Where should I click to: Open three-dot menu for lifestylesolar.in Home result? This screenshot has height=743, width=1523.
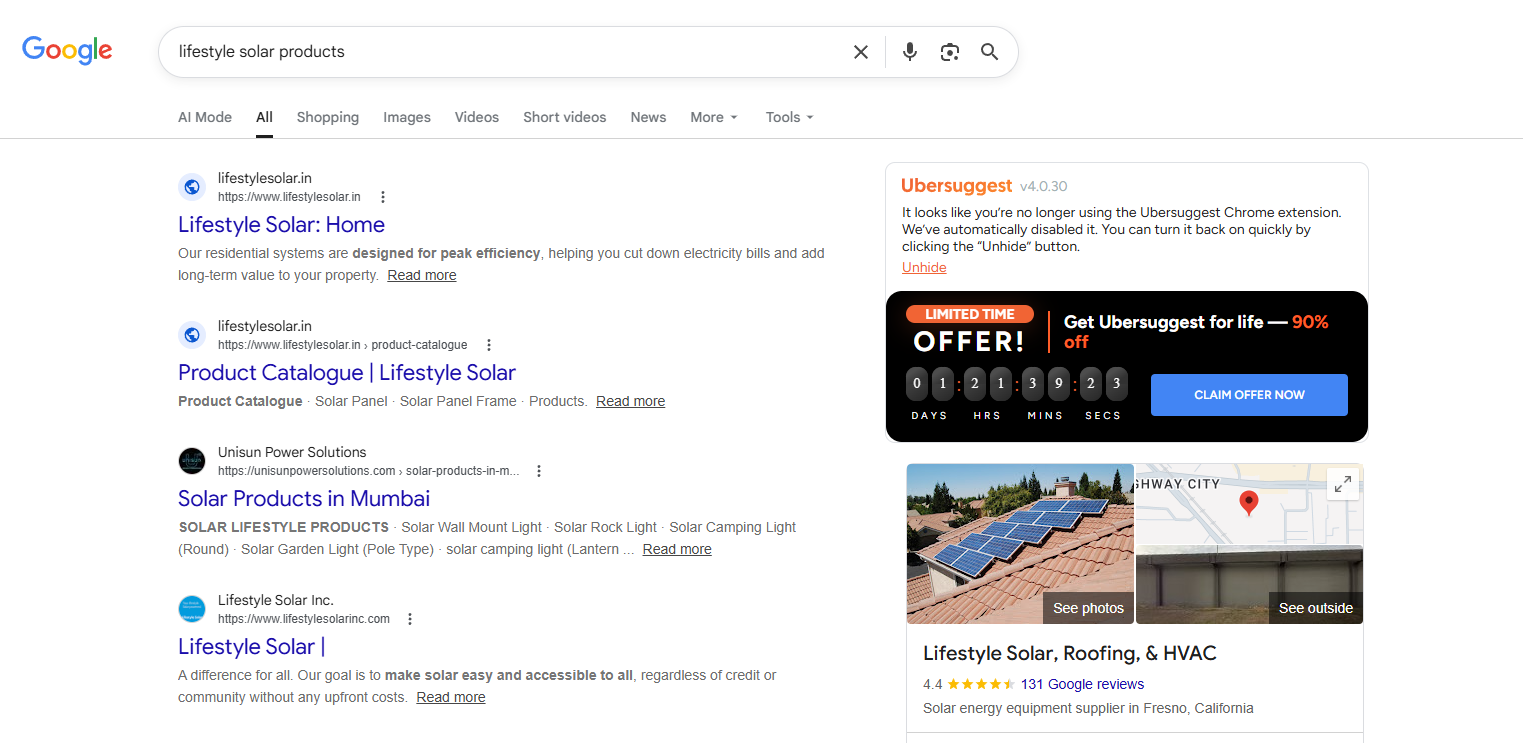pos(382,197)
